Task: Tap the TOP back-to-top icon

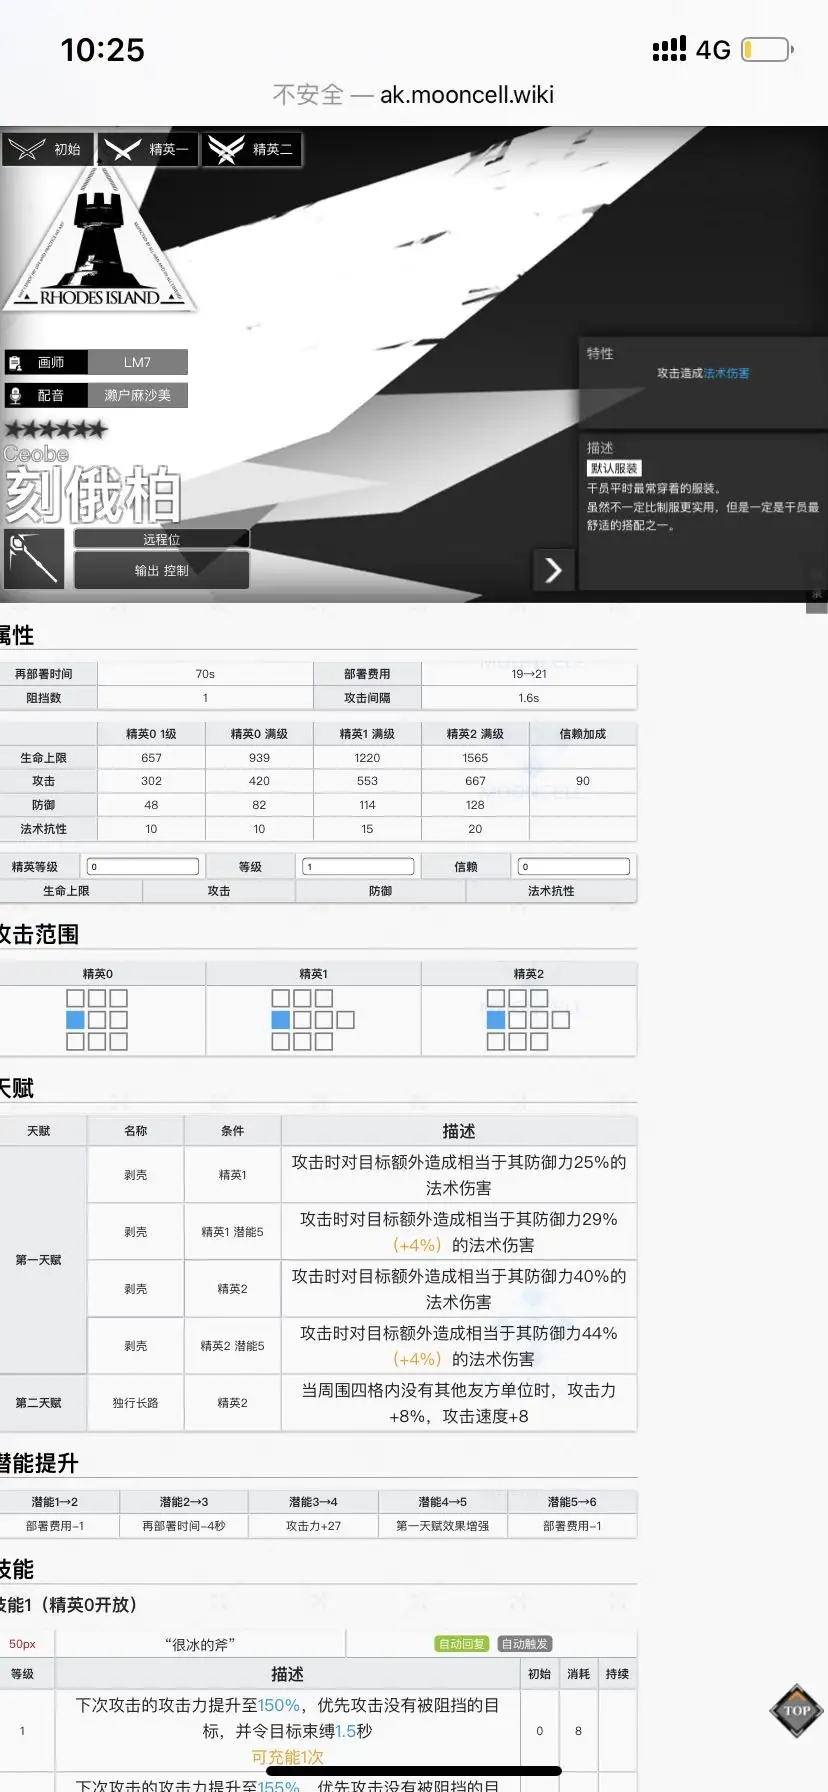Action: point(796,1710)
